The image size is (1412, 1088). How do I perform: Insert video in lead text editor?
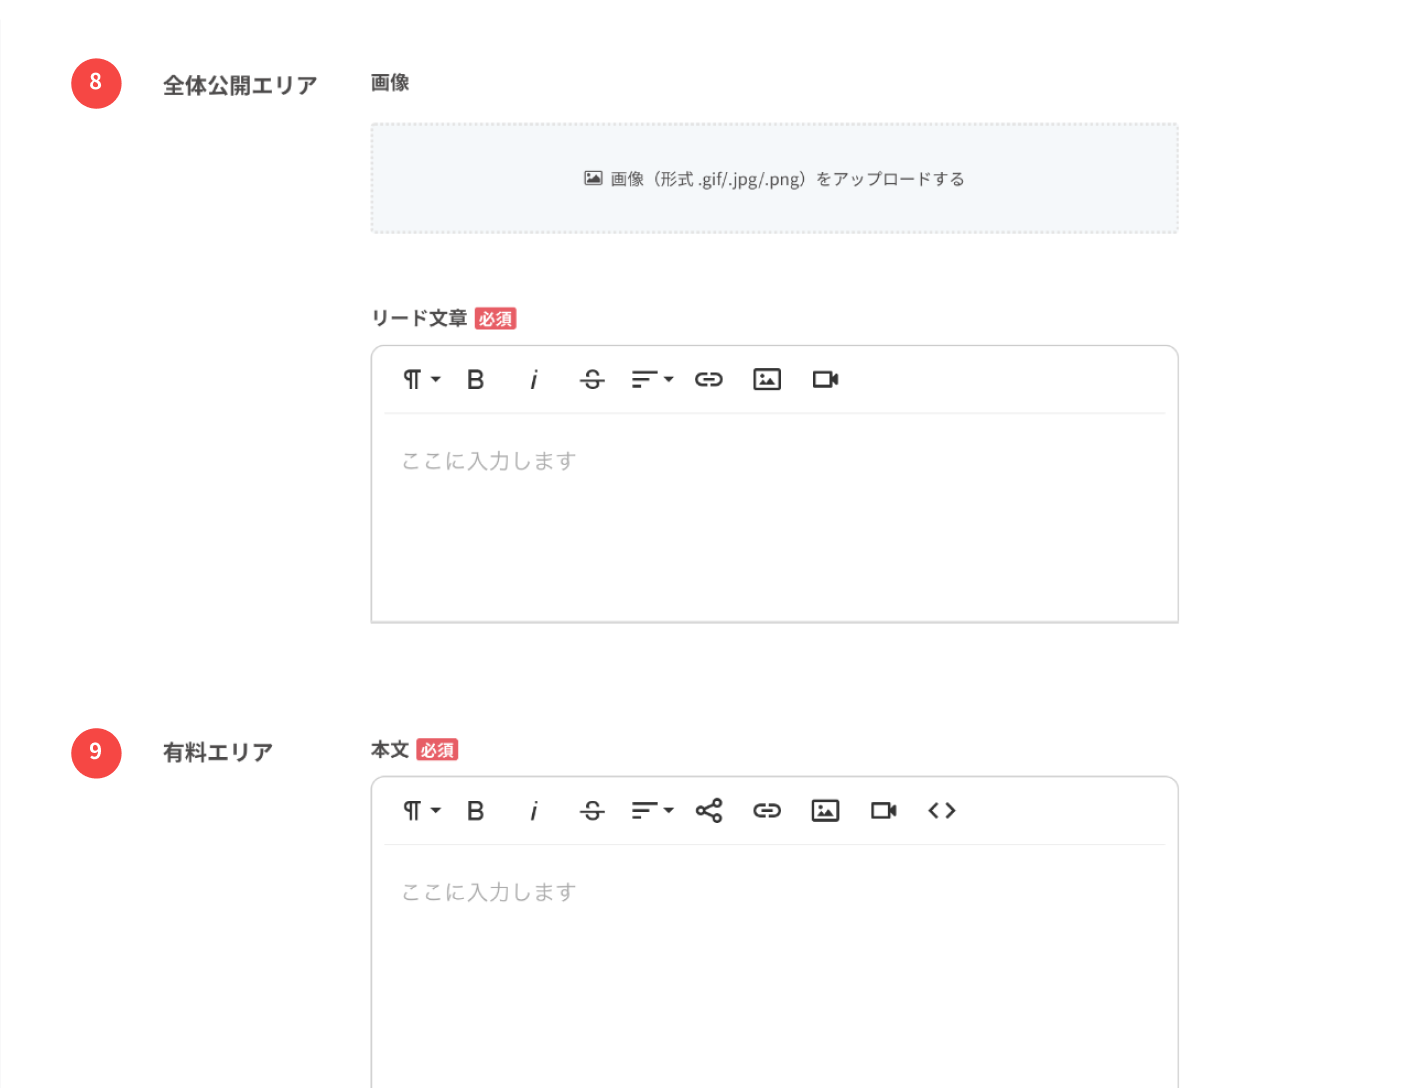[825, 380]
